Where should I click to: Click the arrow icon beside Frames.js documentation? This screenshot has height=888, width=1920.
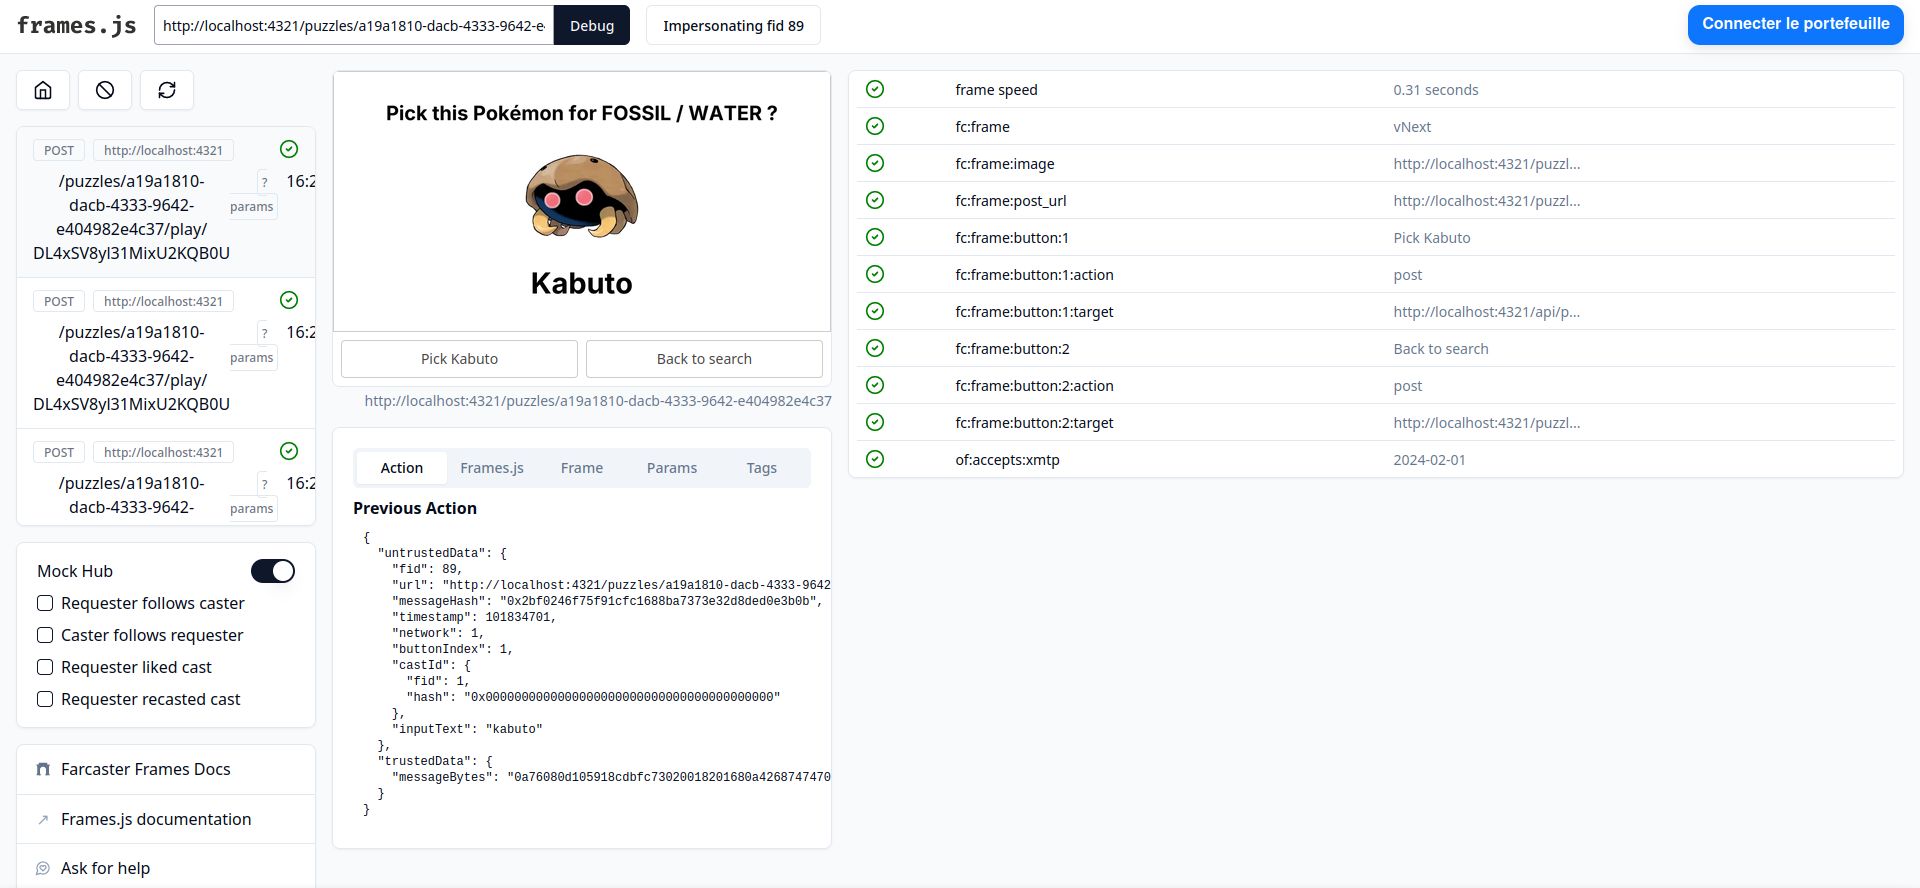click(43, 819)
